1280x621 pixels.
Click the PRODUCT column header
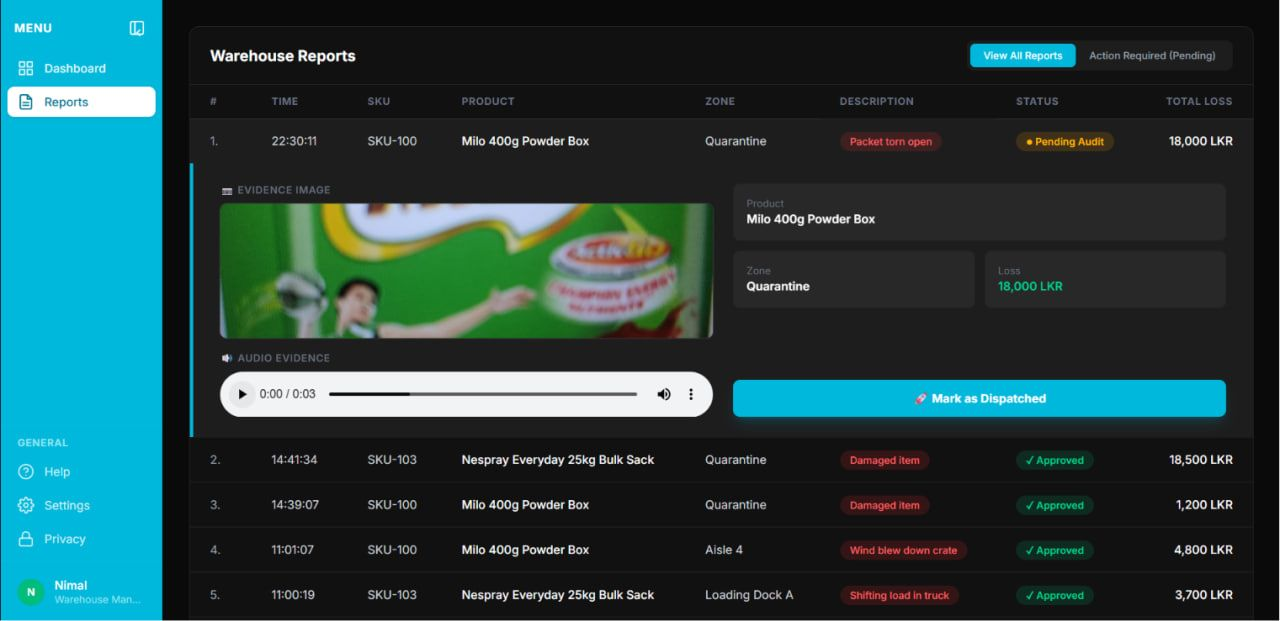(488, 101)
